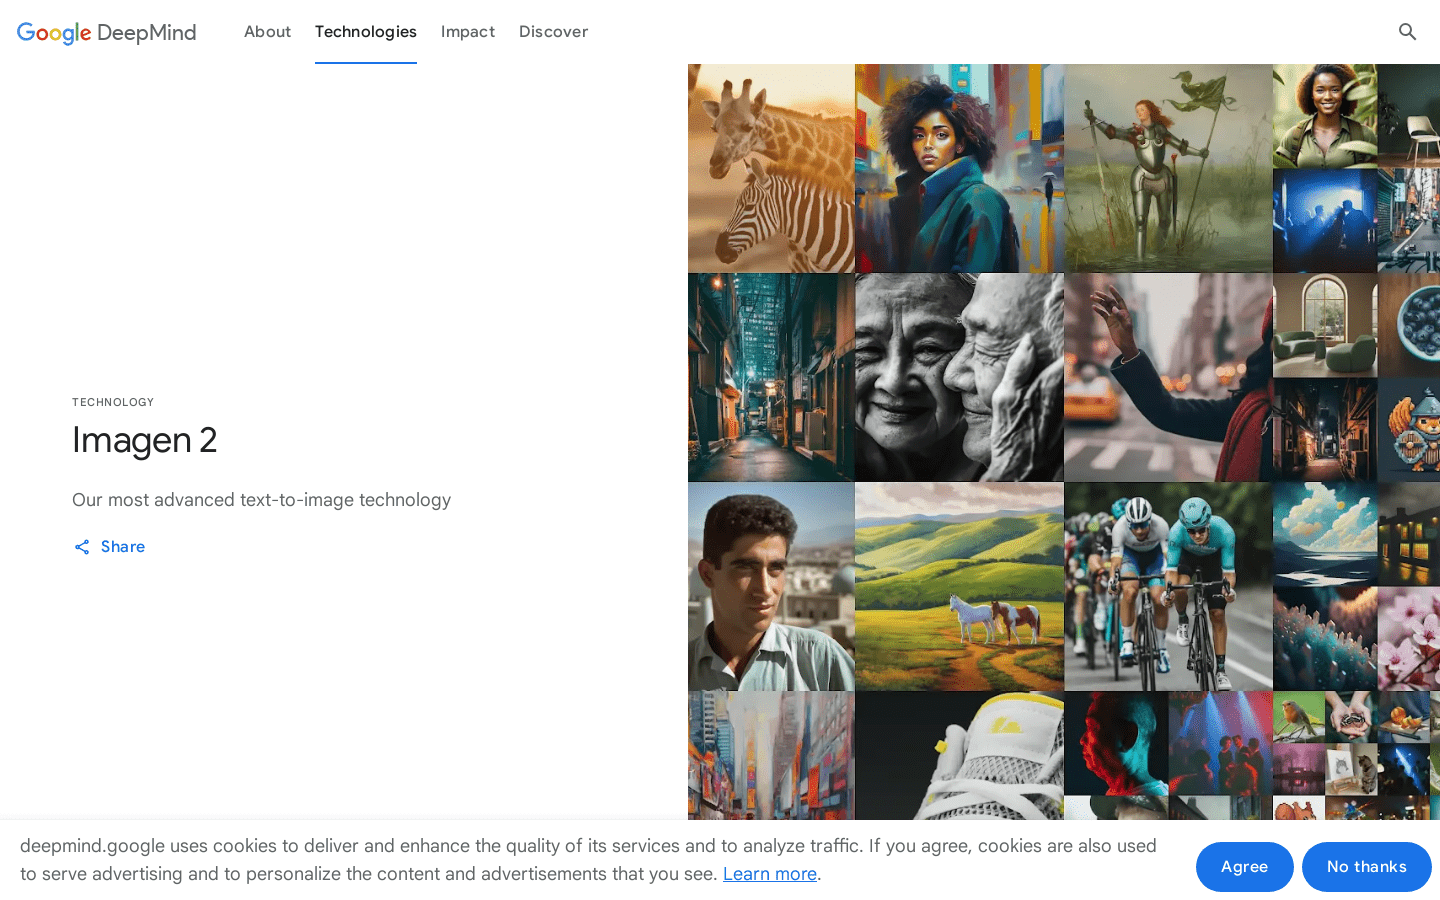Click the hand waving at taxi photo
Screen dimensions: 1440x900
1168,378
